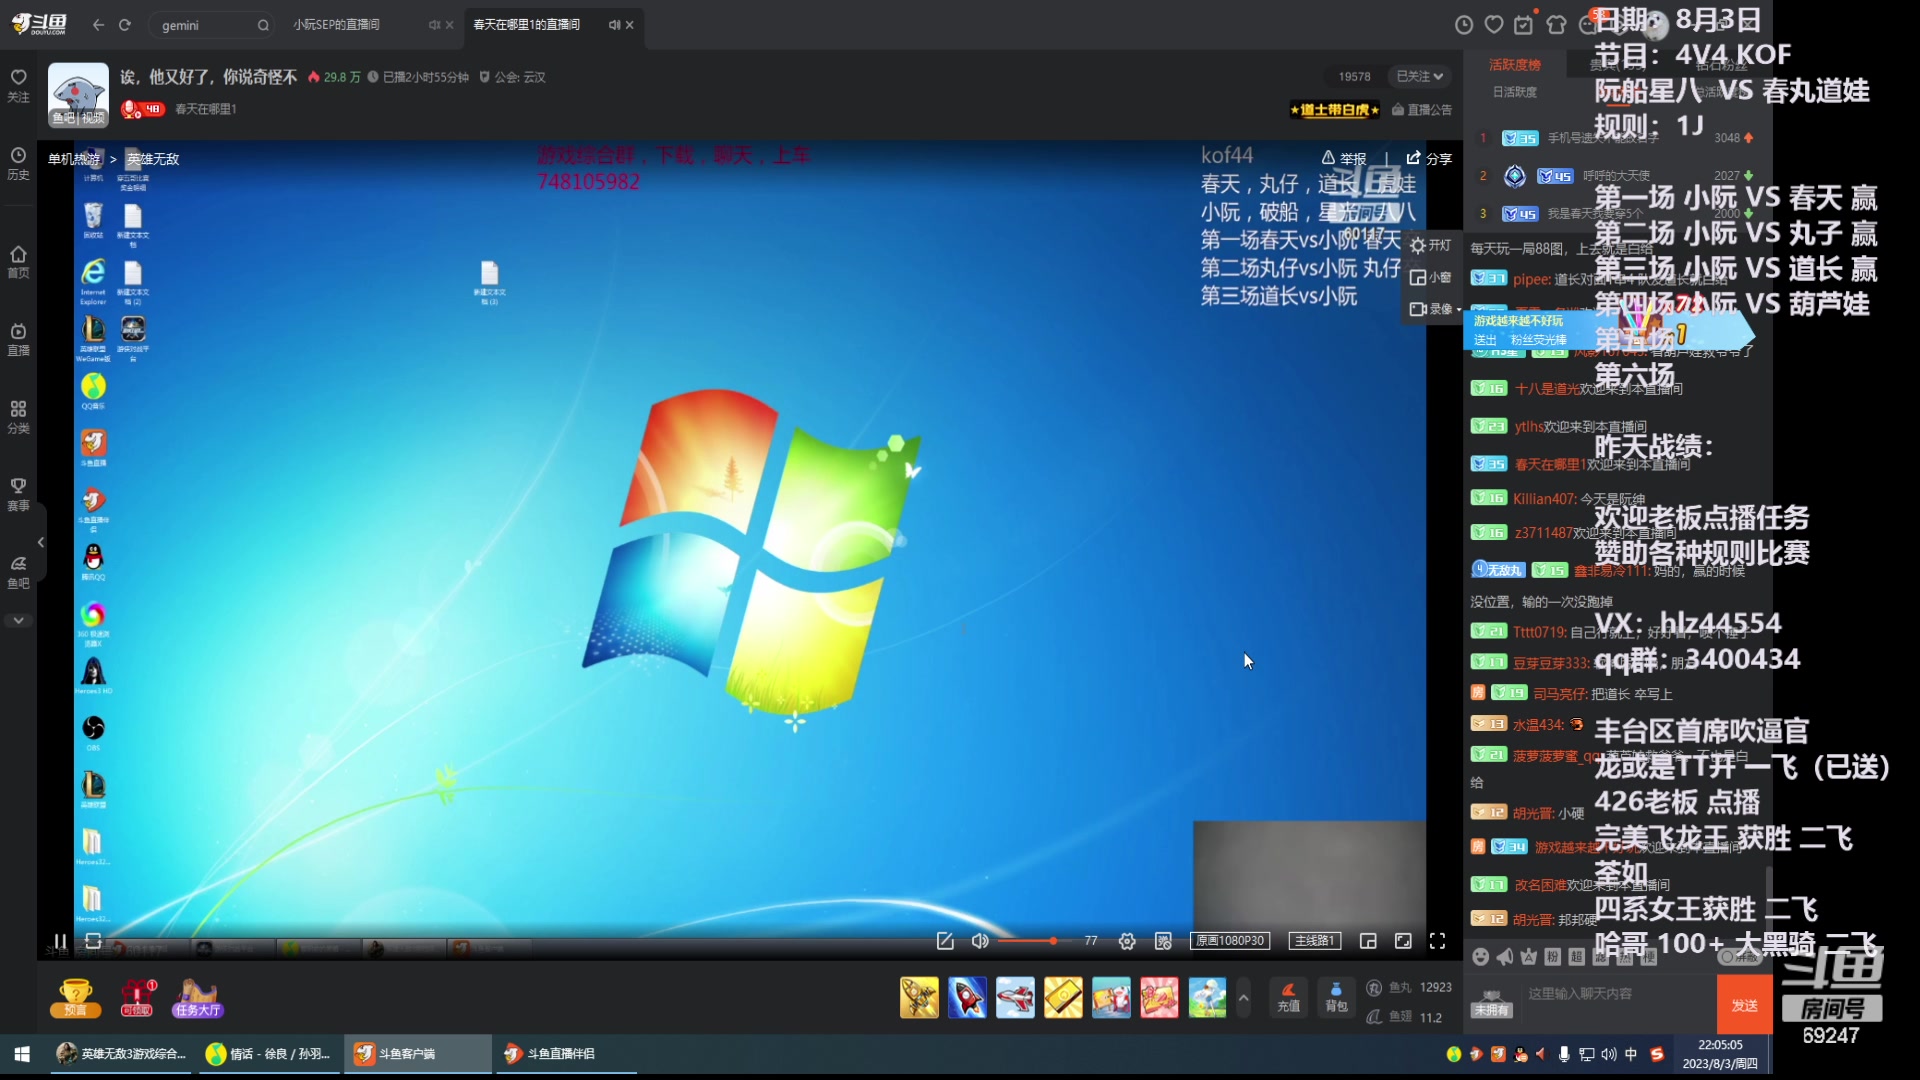The height and width of the screenshot is (1080, 1920).
Task: Open the clock history icon in top-right
Action: pos(1464,25)
